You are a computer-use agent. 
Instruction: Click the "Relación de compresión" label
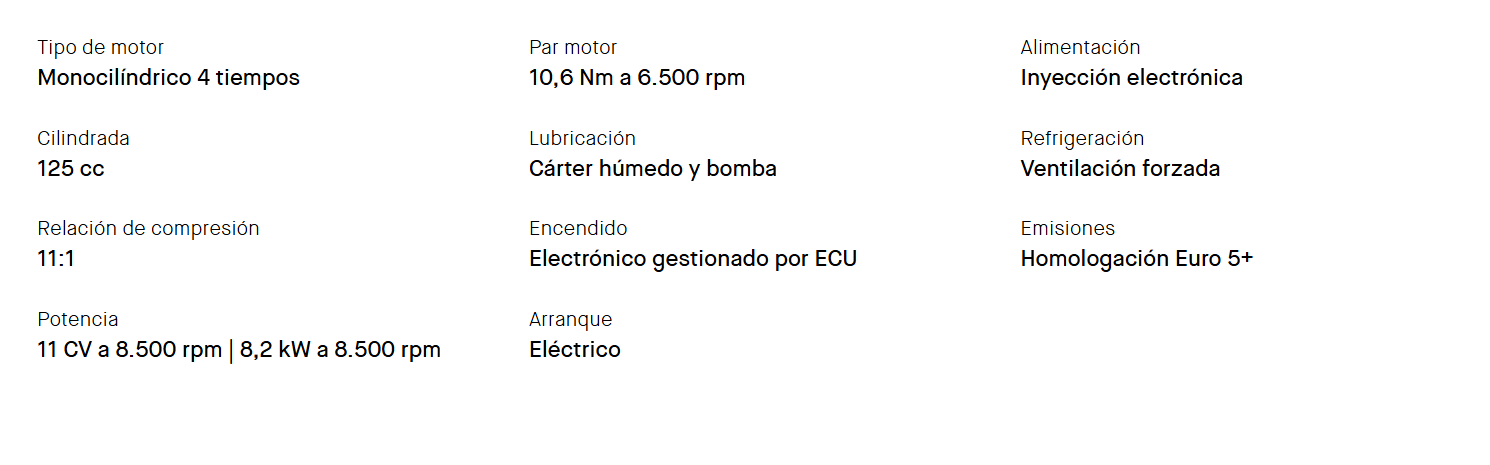pyautogui.click(x=148, y=228)
